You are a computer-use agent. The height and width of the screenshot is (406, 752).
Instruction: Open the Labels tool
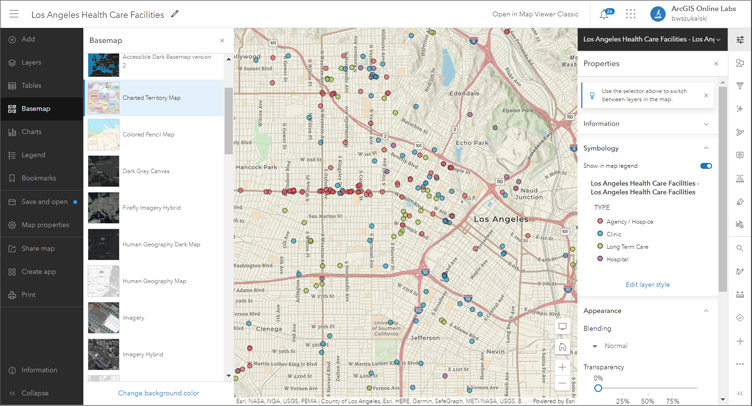740,201
